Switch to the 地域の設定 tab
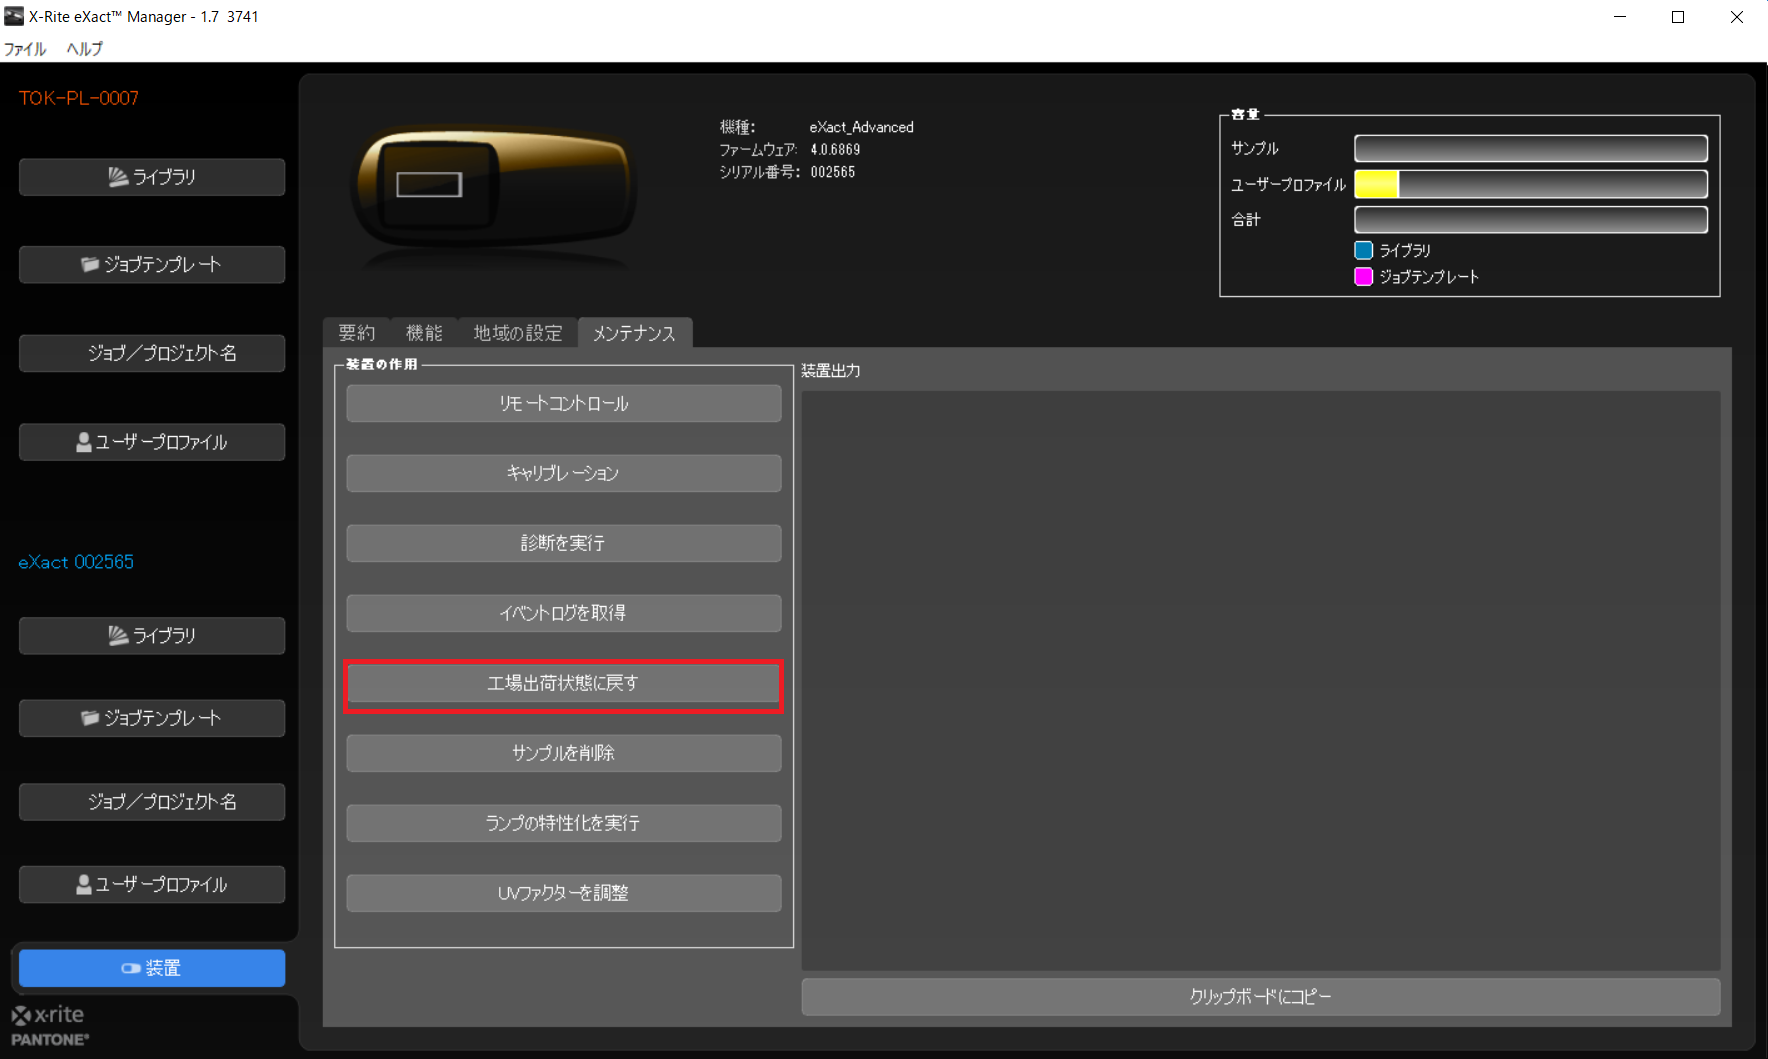 tap(518, 333)
